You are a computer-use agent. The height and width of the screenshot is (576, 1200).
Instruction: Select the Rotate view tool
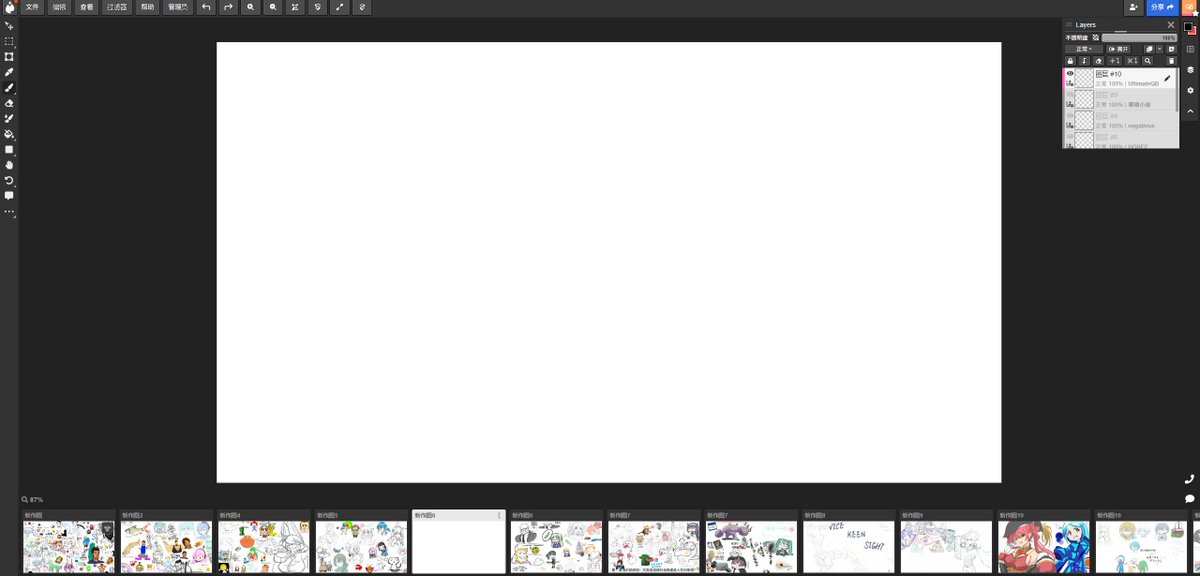[9, 180]
